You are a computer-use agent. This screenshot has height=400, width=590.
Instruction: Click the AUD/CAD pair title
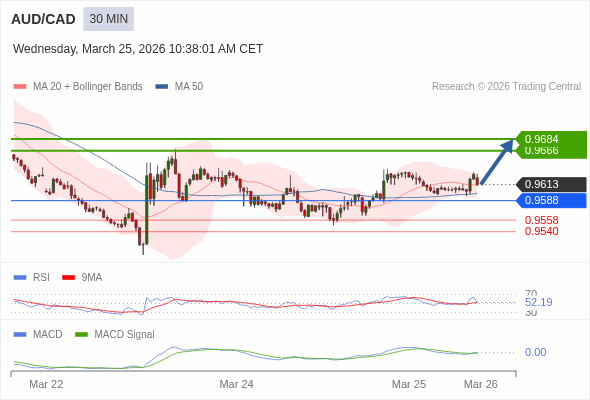pos(43,19)
